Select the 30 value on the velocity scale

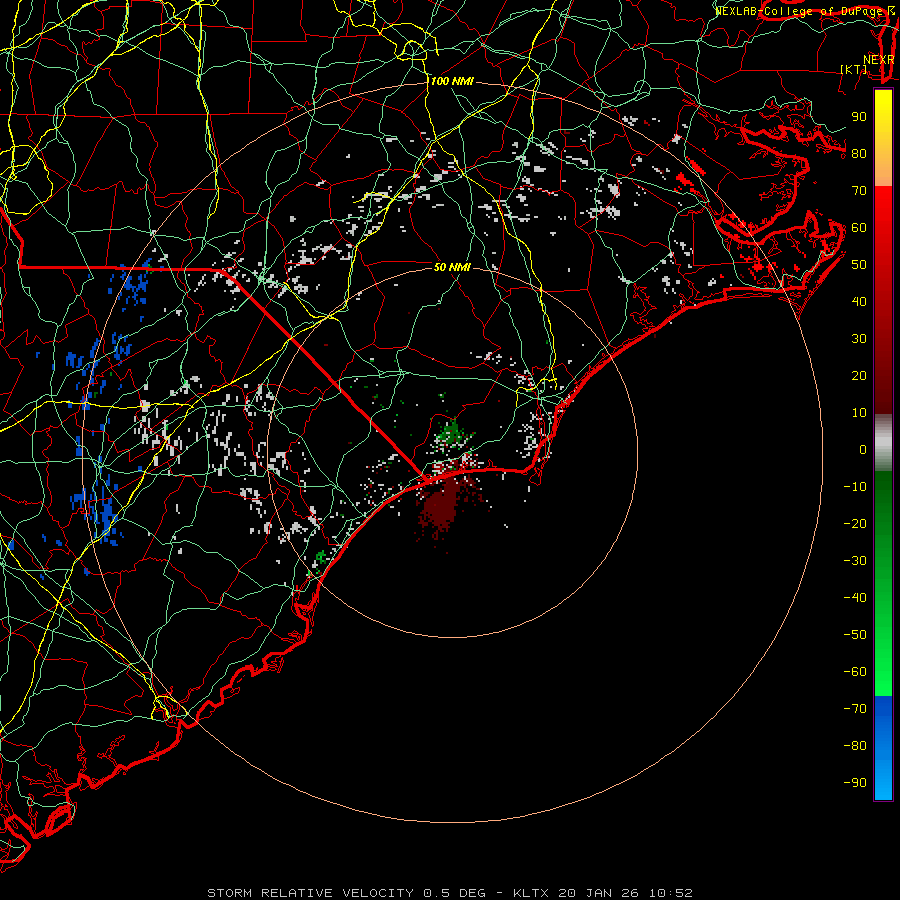[859, 339]
